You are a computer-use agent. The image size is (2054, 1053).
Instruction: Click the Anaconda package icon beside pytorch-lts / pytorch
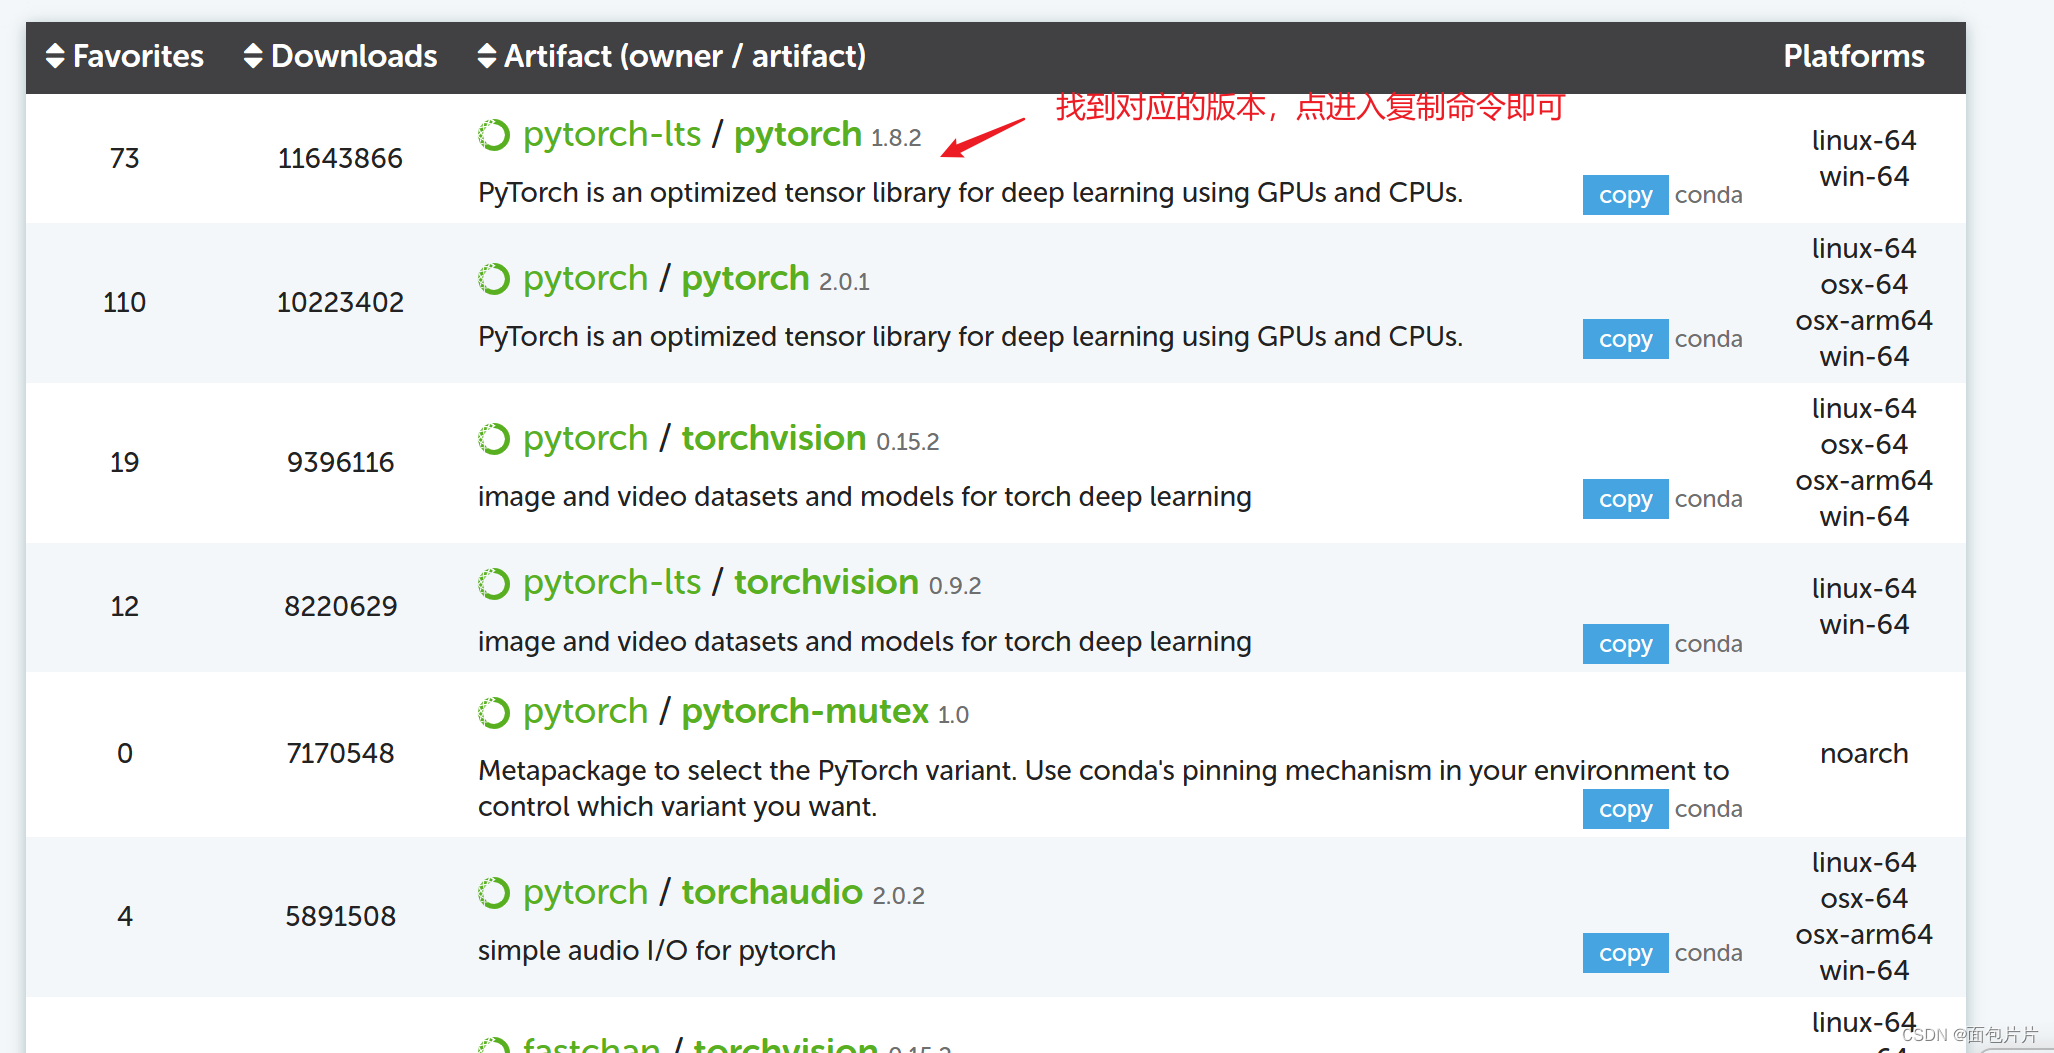point(494,133)
